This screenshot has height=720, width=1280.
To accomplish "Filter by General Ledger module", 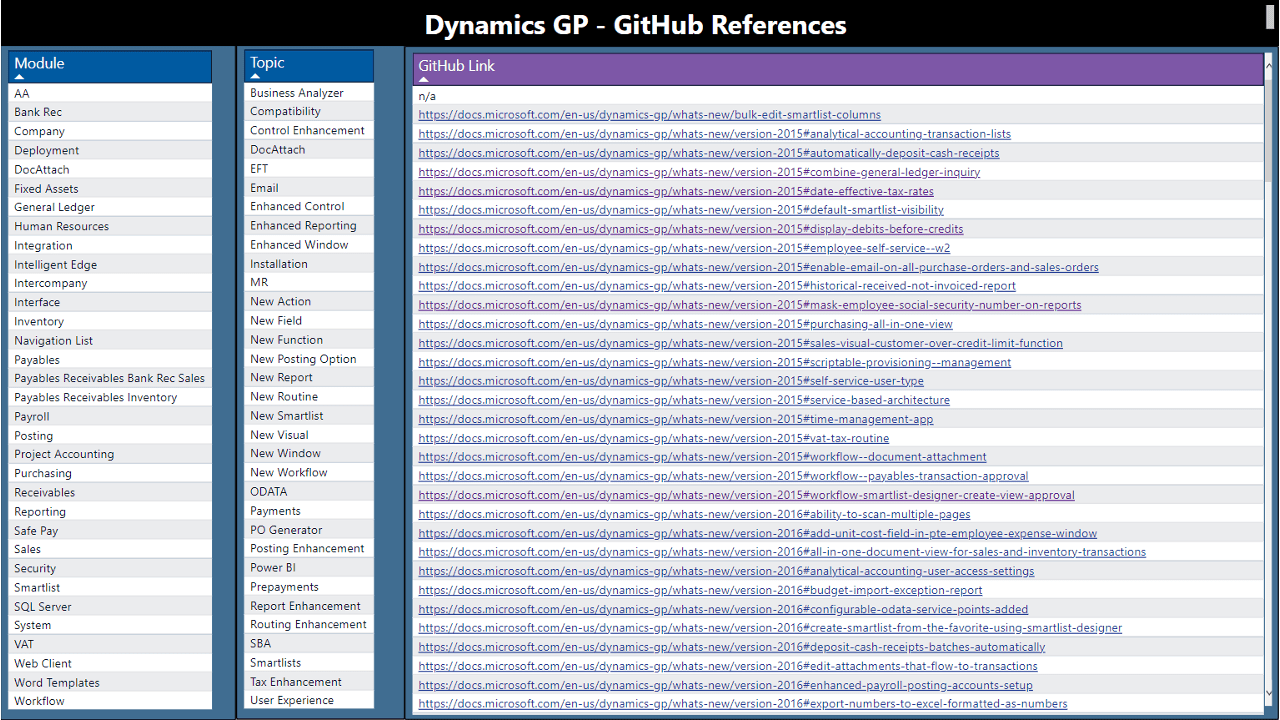I will [55, 207].
